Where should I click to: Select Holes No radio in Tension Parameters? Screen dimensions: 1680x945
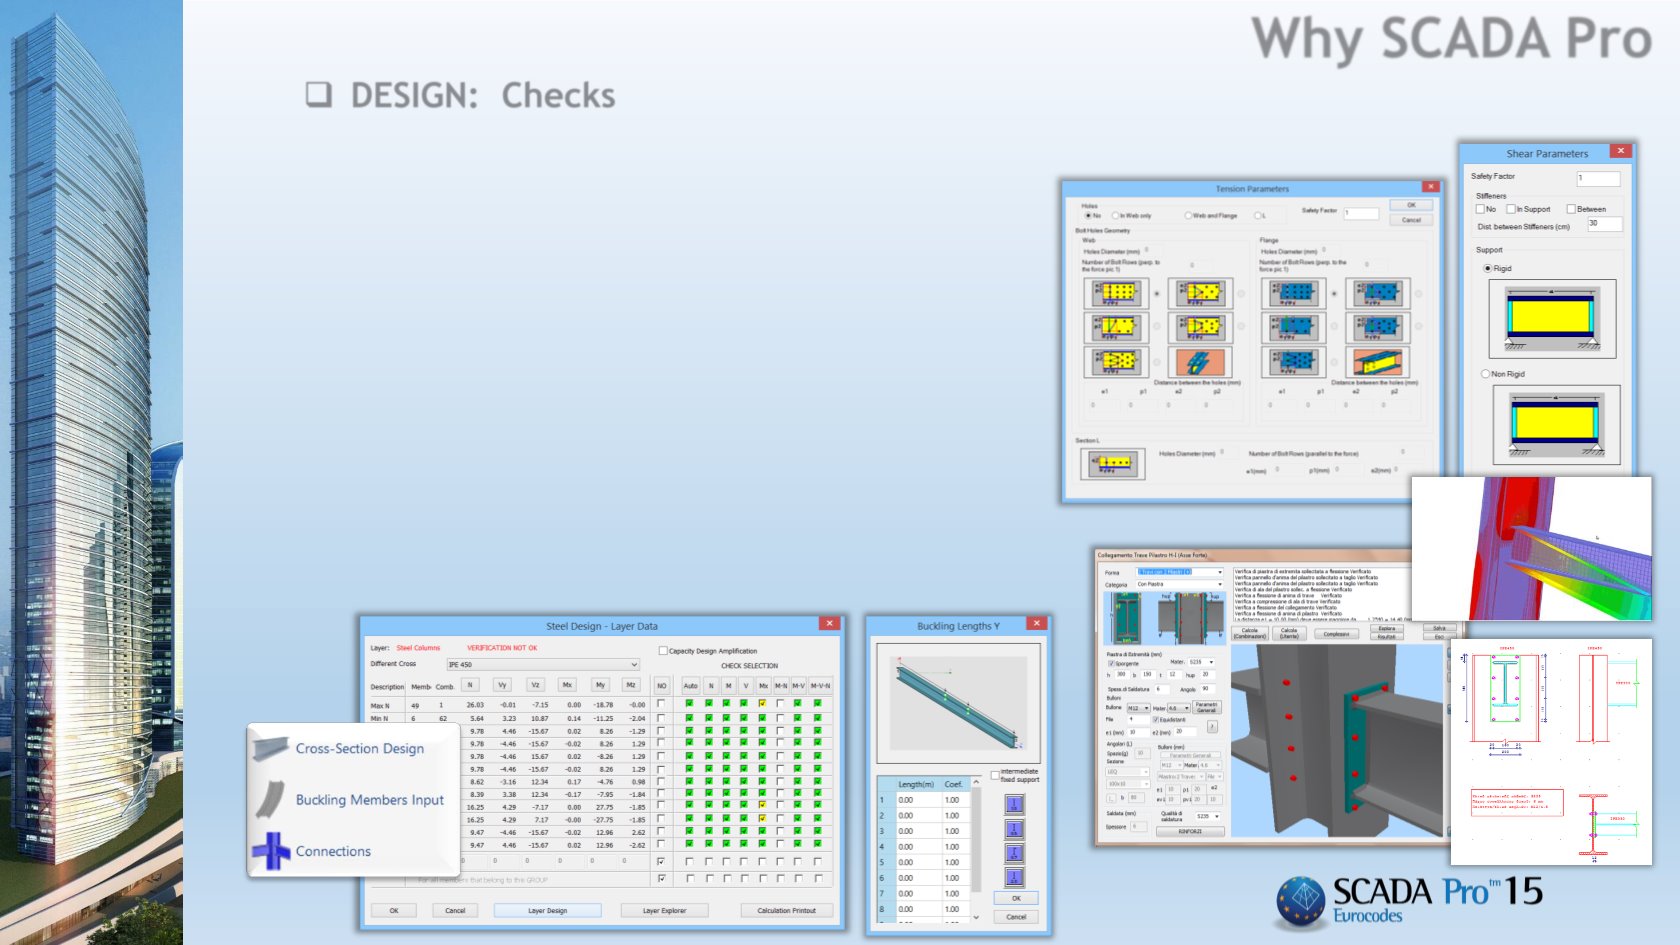1088,215
